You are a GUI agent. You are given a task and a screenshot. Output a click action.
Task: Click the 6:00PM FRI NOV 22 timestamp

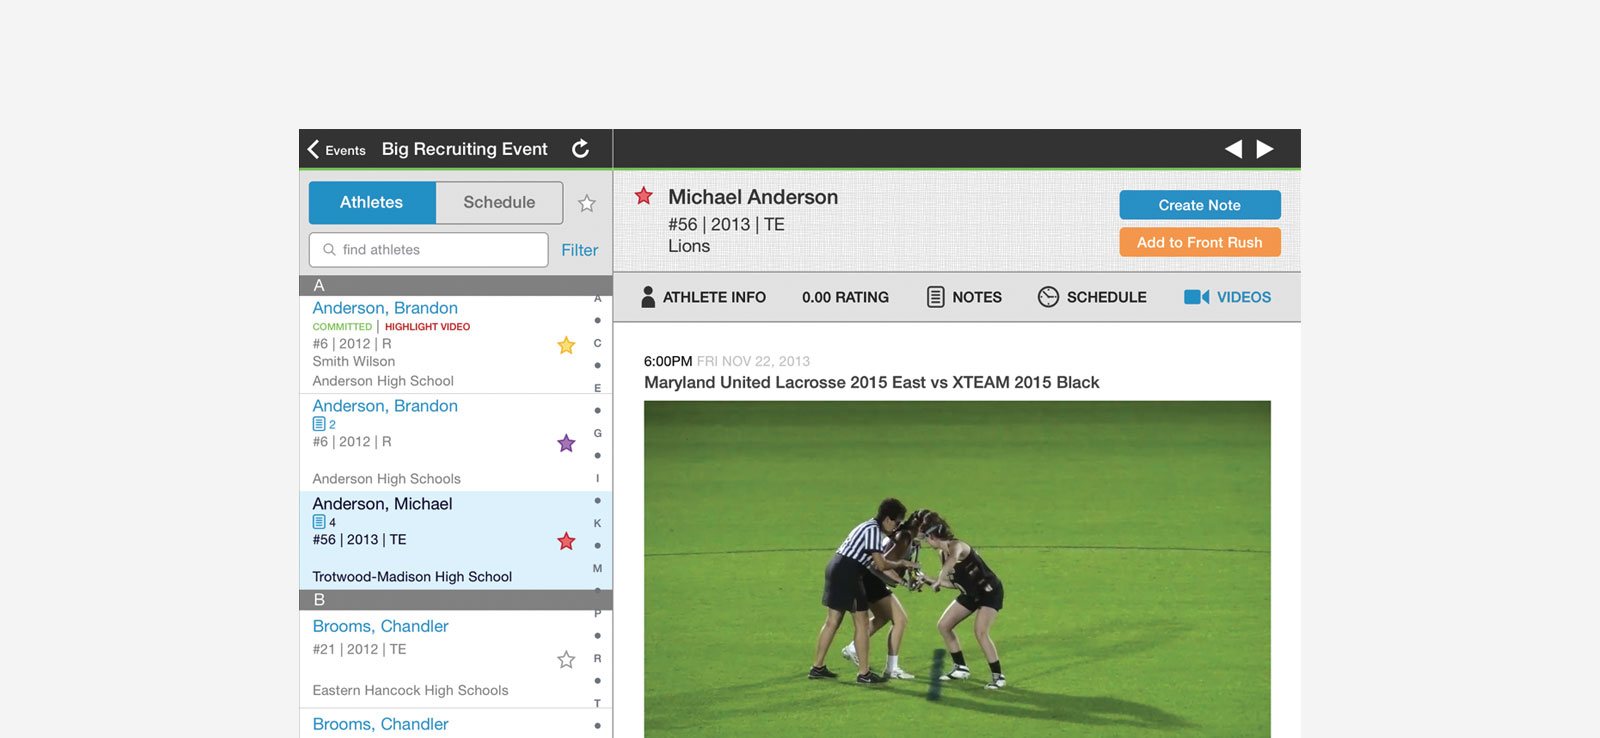tap(727, 361)
